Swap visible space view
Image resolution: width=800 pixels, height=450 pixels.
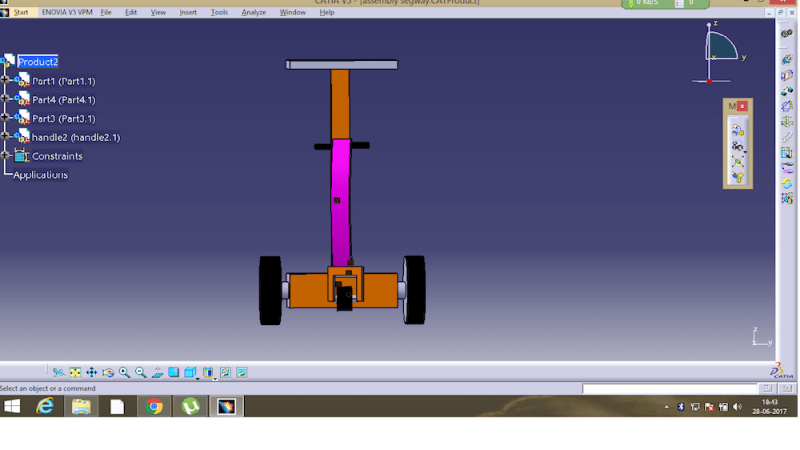pos(242,372)
